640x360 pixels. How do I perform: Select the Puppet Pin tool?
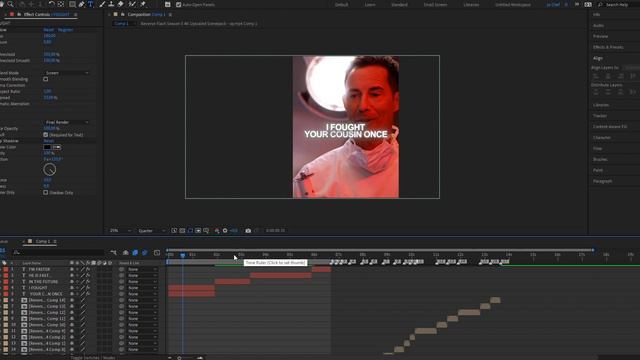pos(143,4)
